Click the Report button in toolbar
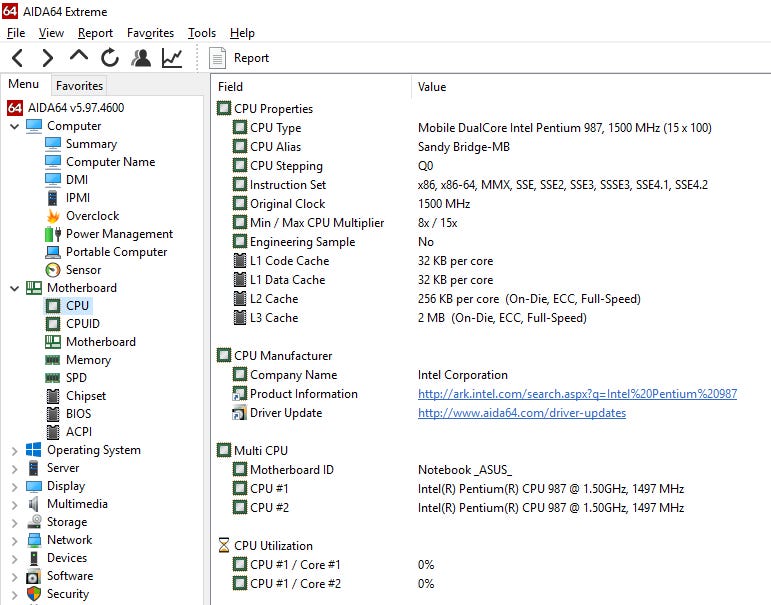771x605 pixels. pyautogui.click(x=240, y=58)
